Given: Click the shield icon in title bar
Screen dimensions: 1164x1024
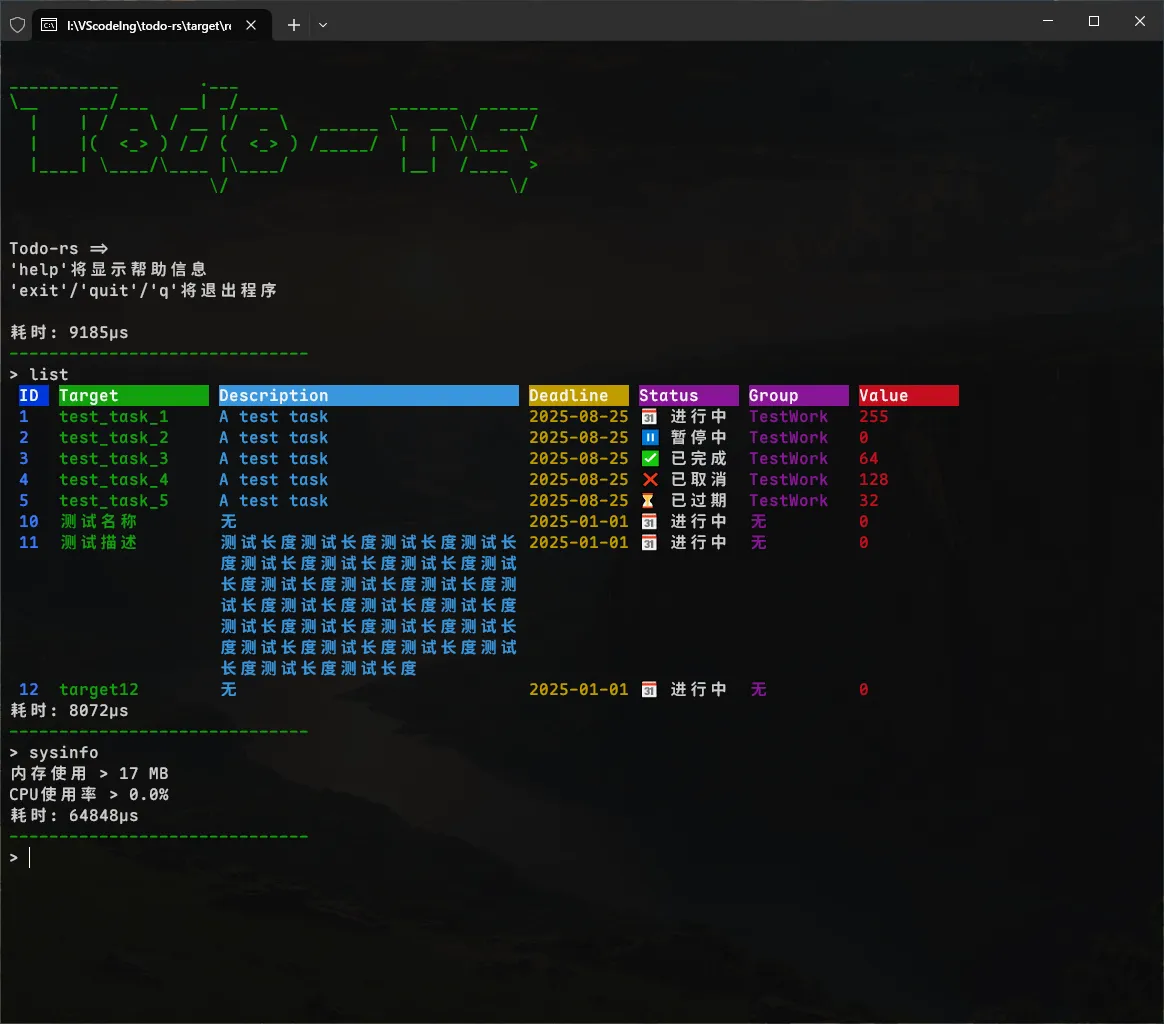Looking at the screenshot, I should 17,25.
